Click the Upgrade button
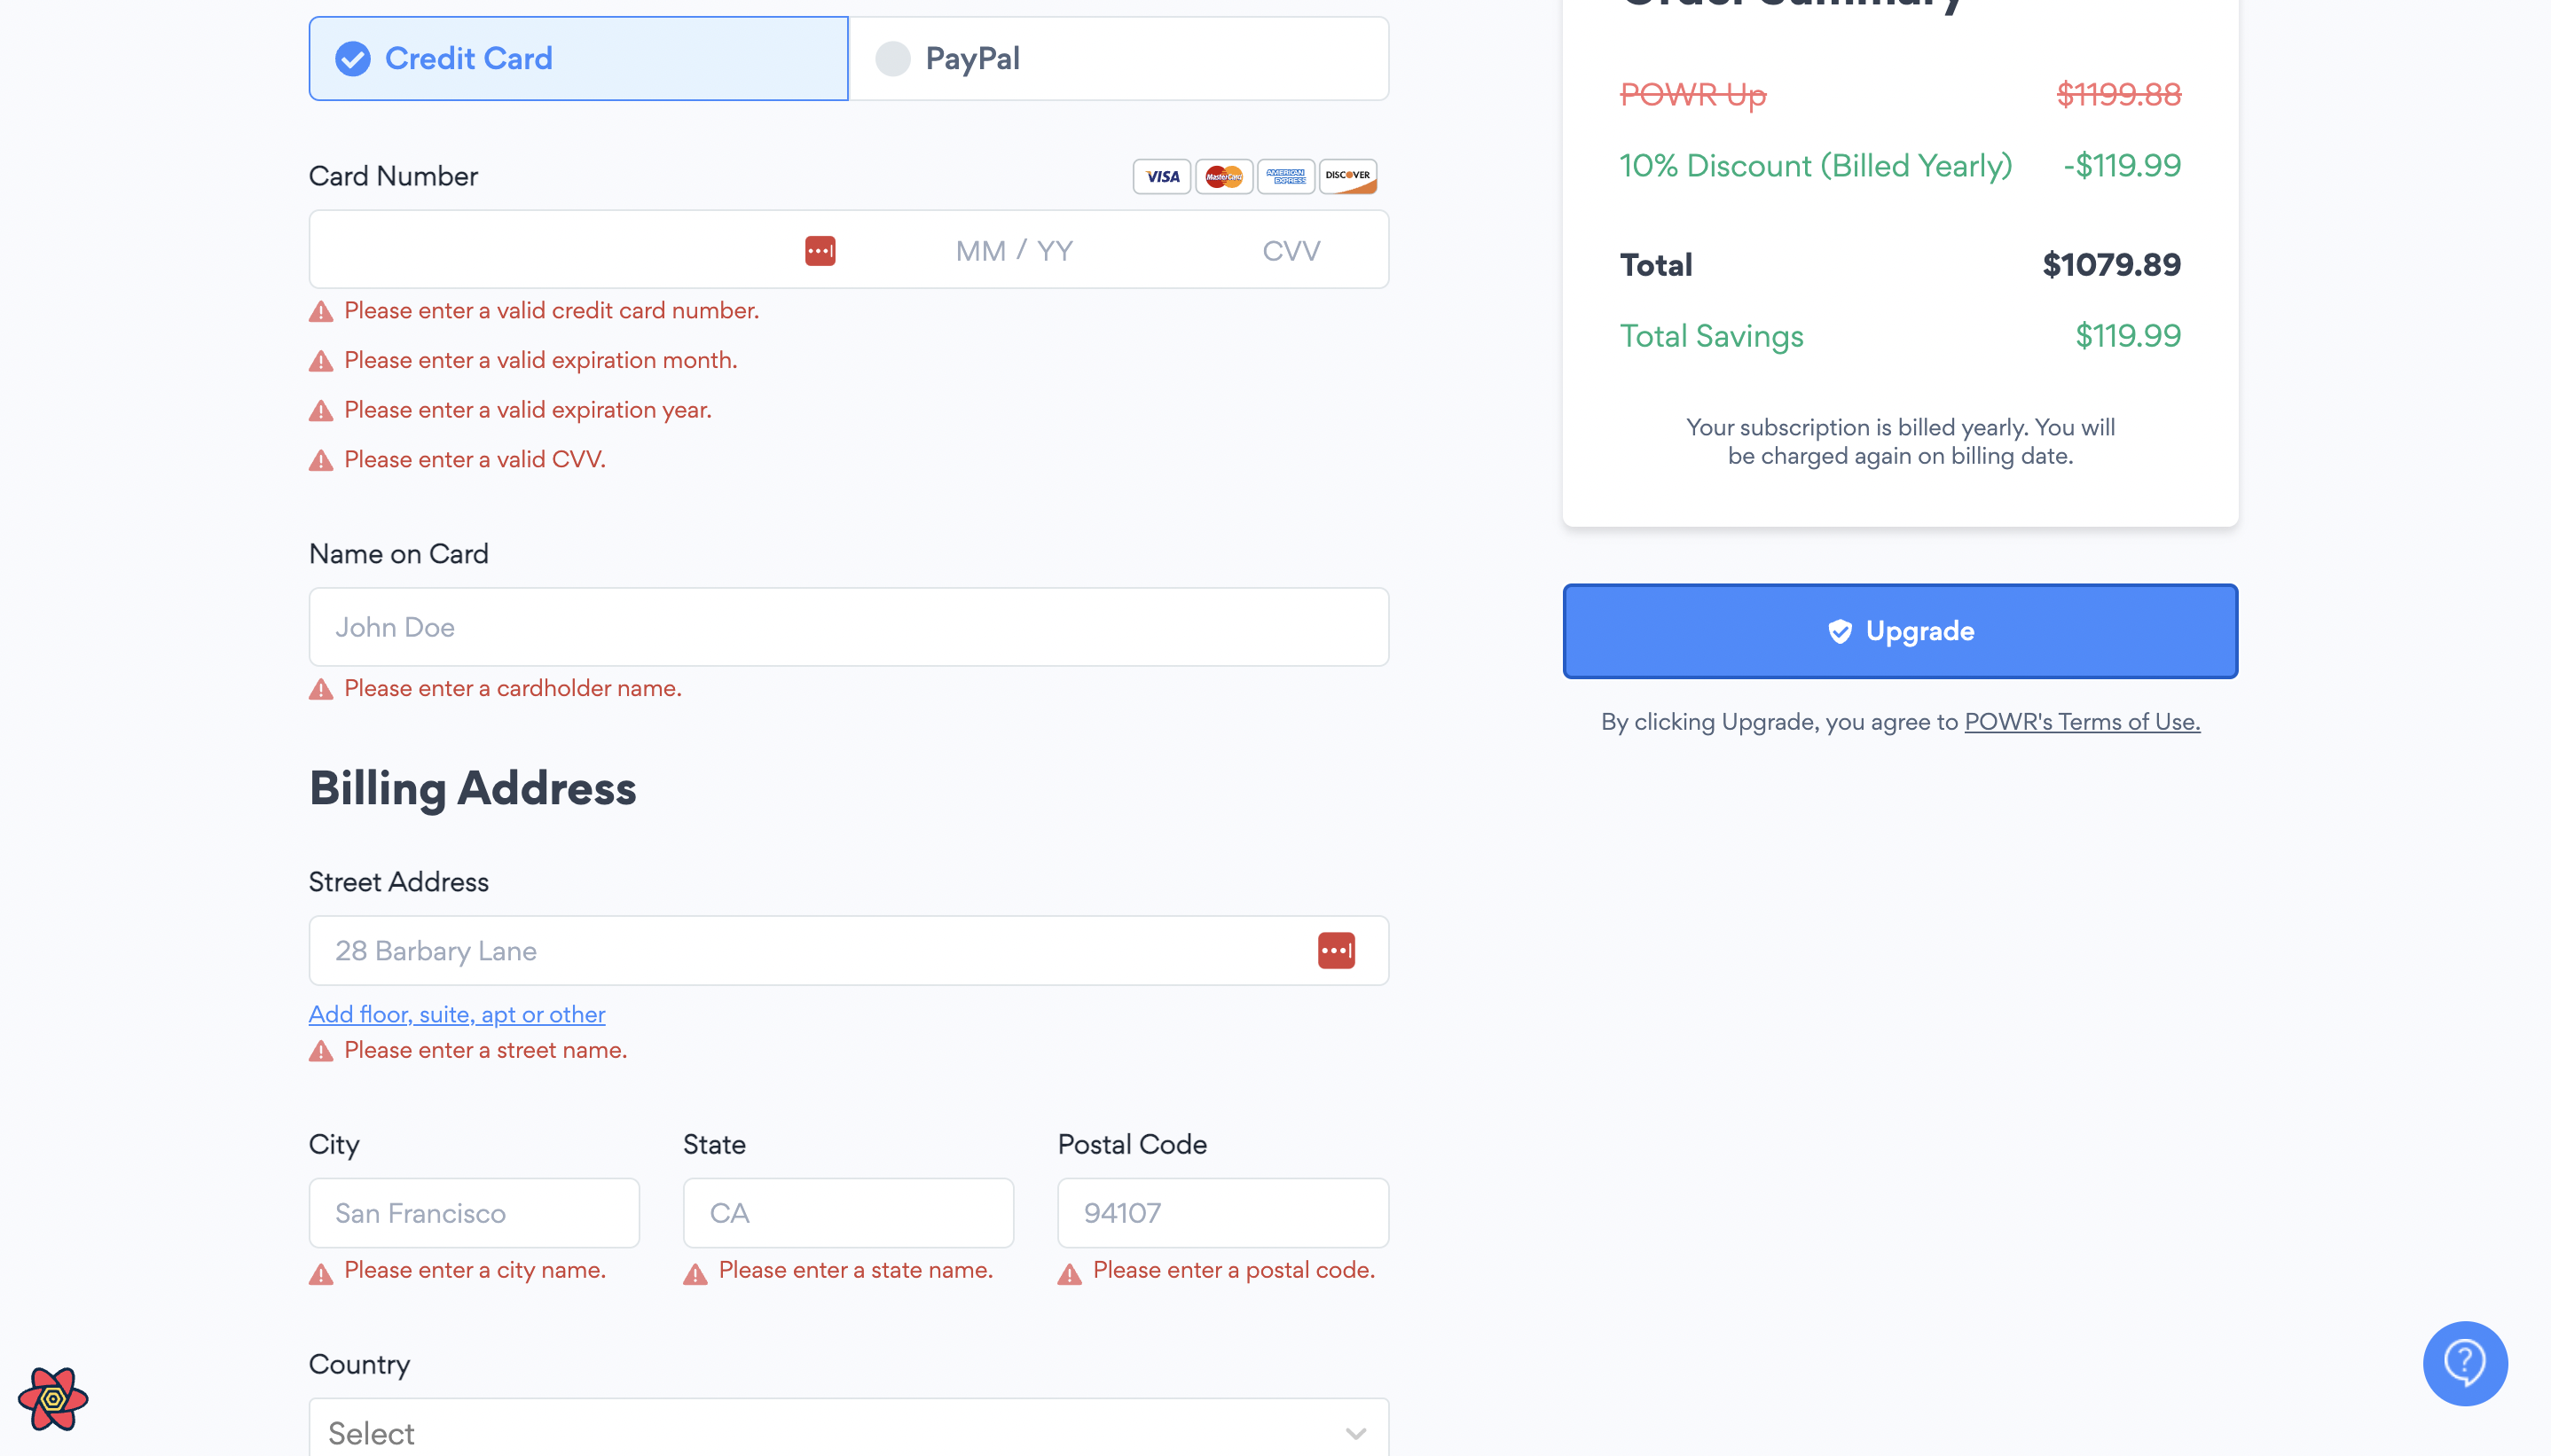Screen dimensions: 2551x1456 1899,631
